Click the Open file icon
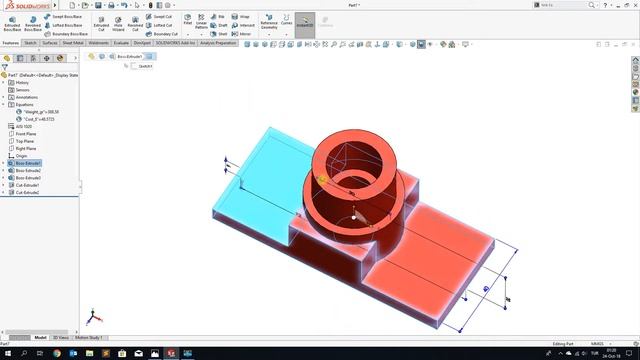640x360 pixels. [85, 5]
